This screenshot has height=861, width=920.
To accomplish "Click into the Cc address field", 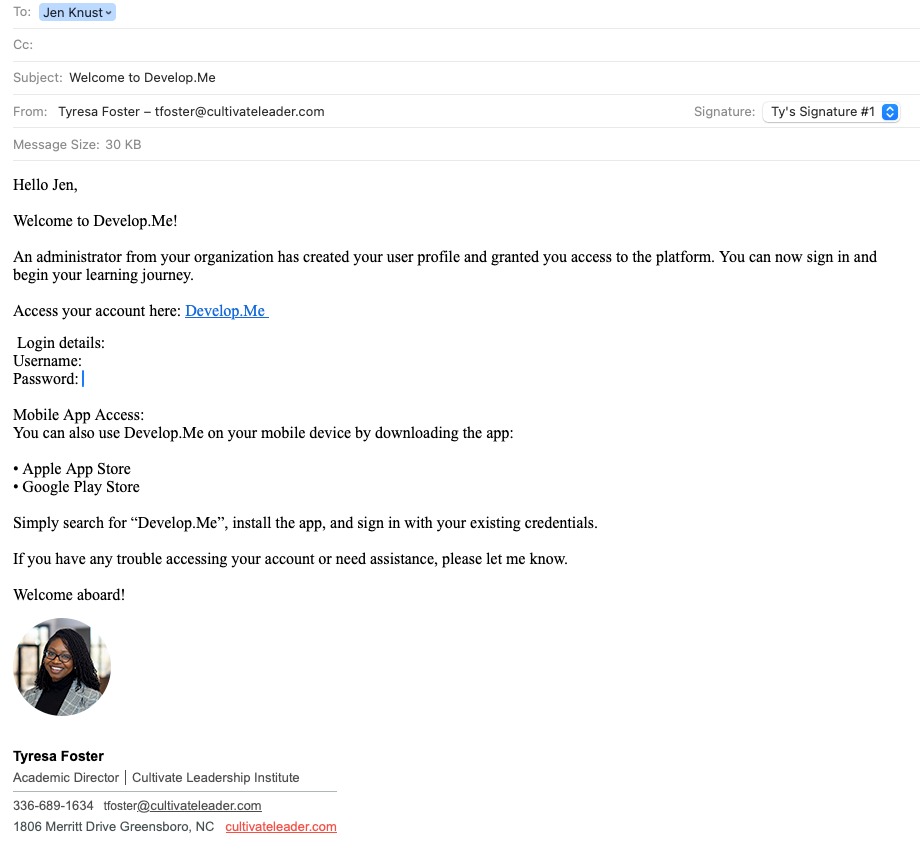I will click(x=400, y=45).
